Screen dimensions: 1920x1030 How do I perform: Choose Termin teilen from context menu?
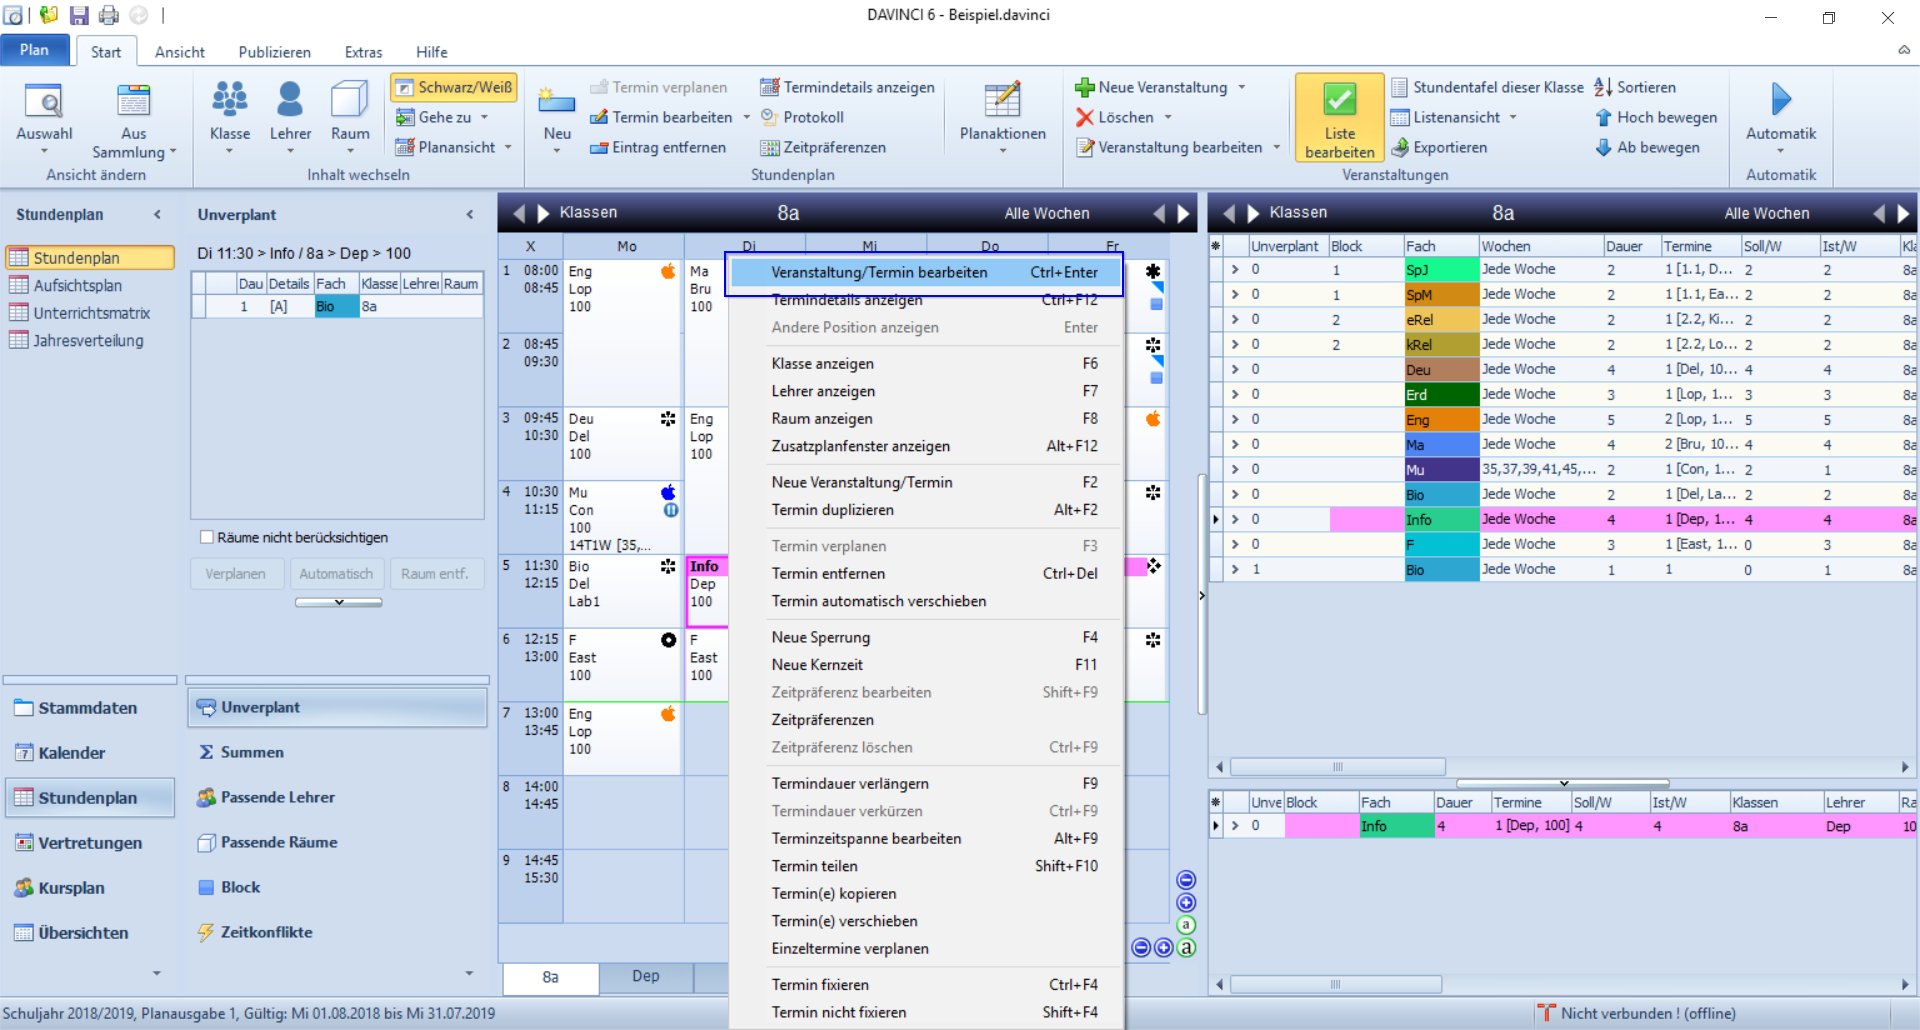927,866
